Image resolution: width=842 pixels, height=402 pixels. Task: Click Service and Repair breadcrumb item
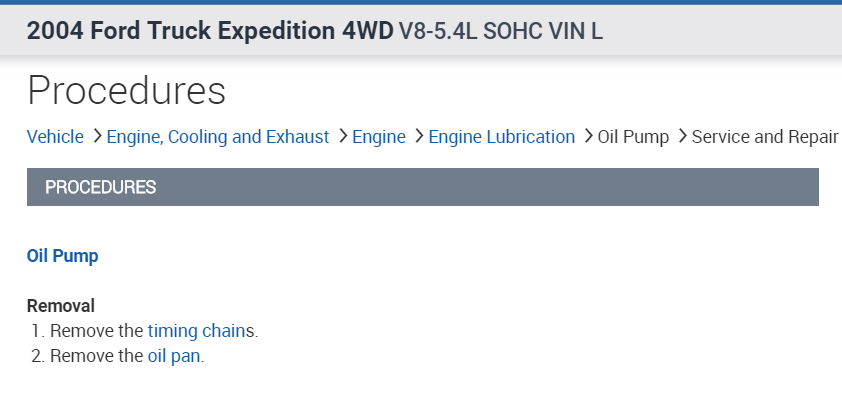(x=764, y=137)
